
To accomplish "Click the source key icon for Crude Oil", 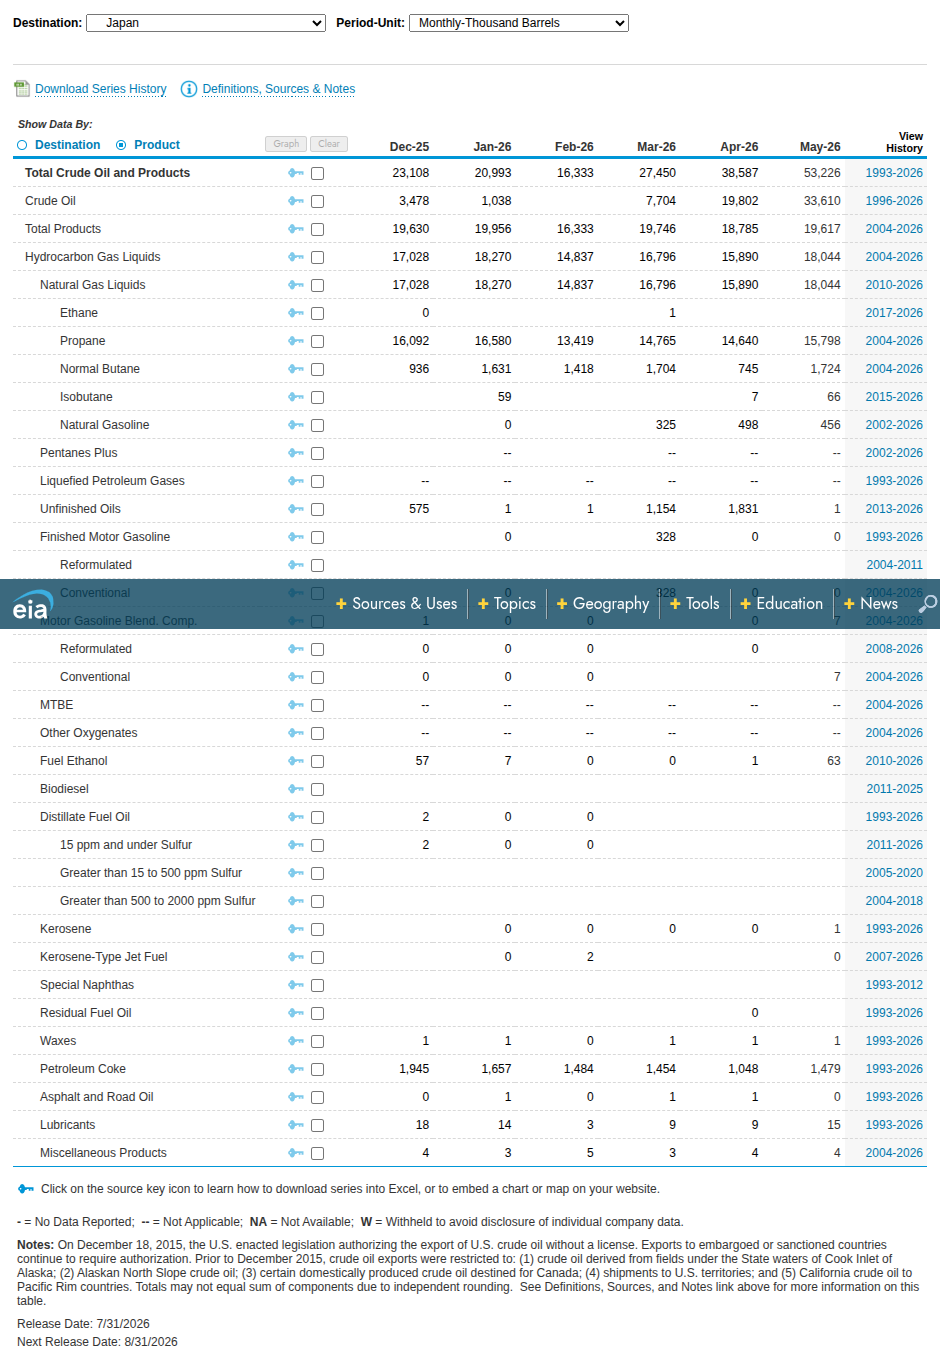I will point(296,201).
